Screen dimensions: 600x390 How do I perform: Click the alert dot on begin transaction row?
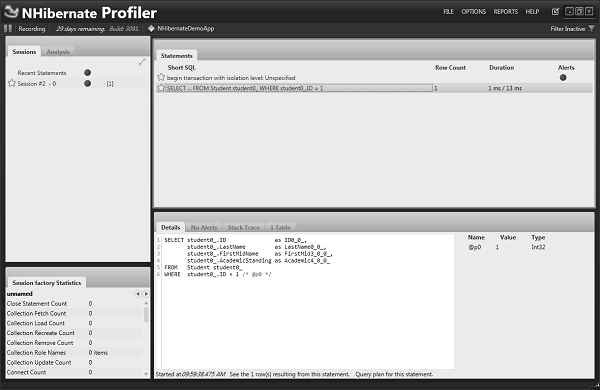(563, 77)
